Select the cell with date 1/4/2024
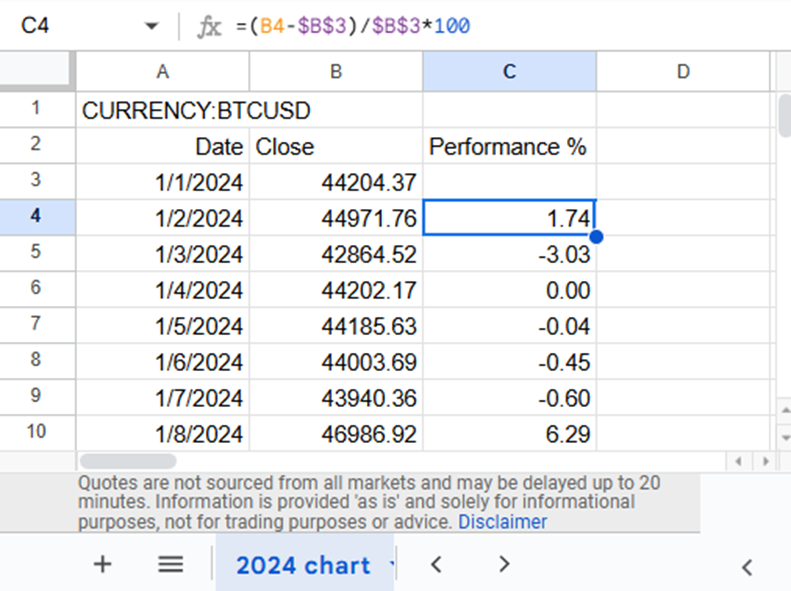The height and width of the screenshot is (591, 791). pyautogui.click(x=162, y=290)
